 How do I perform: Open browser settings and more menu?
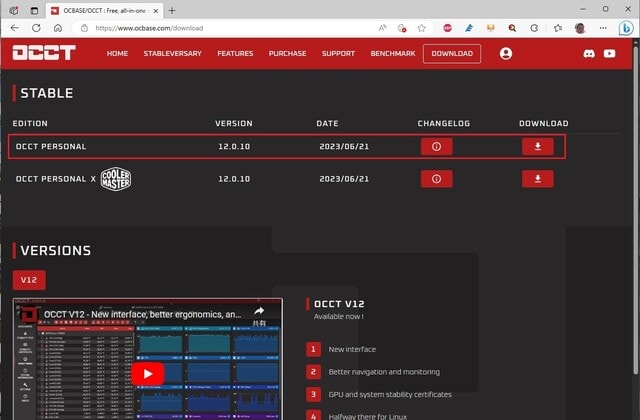point(603,28)
